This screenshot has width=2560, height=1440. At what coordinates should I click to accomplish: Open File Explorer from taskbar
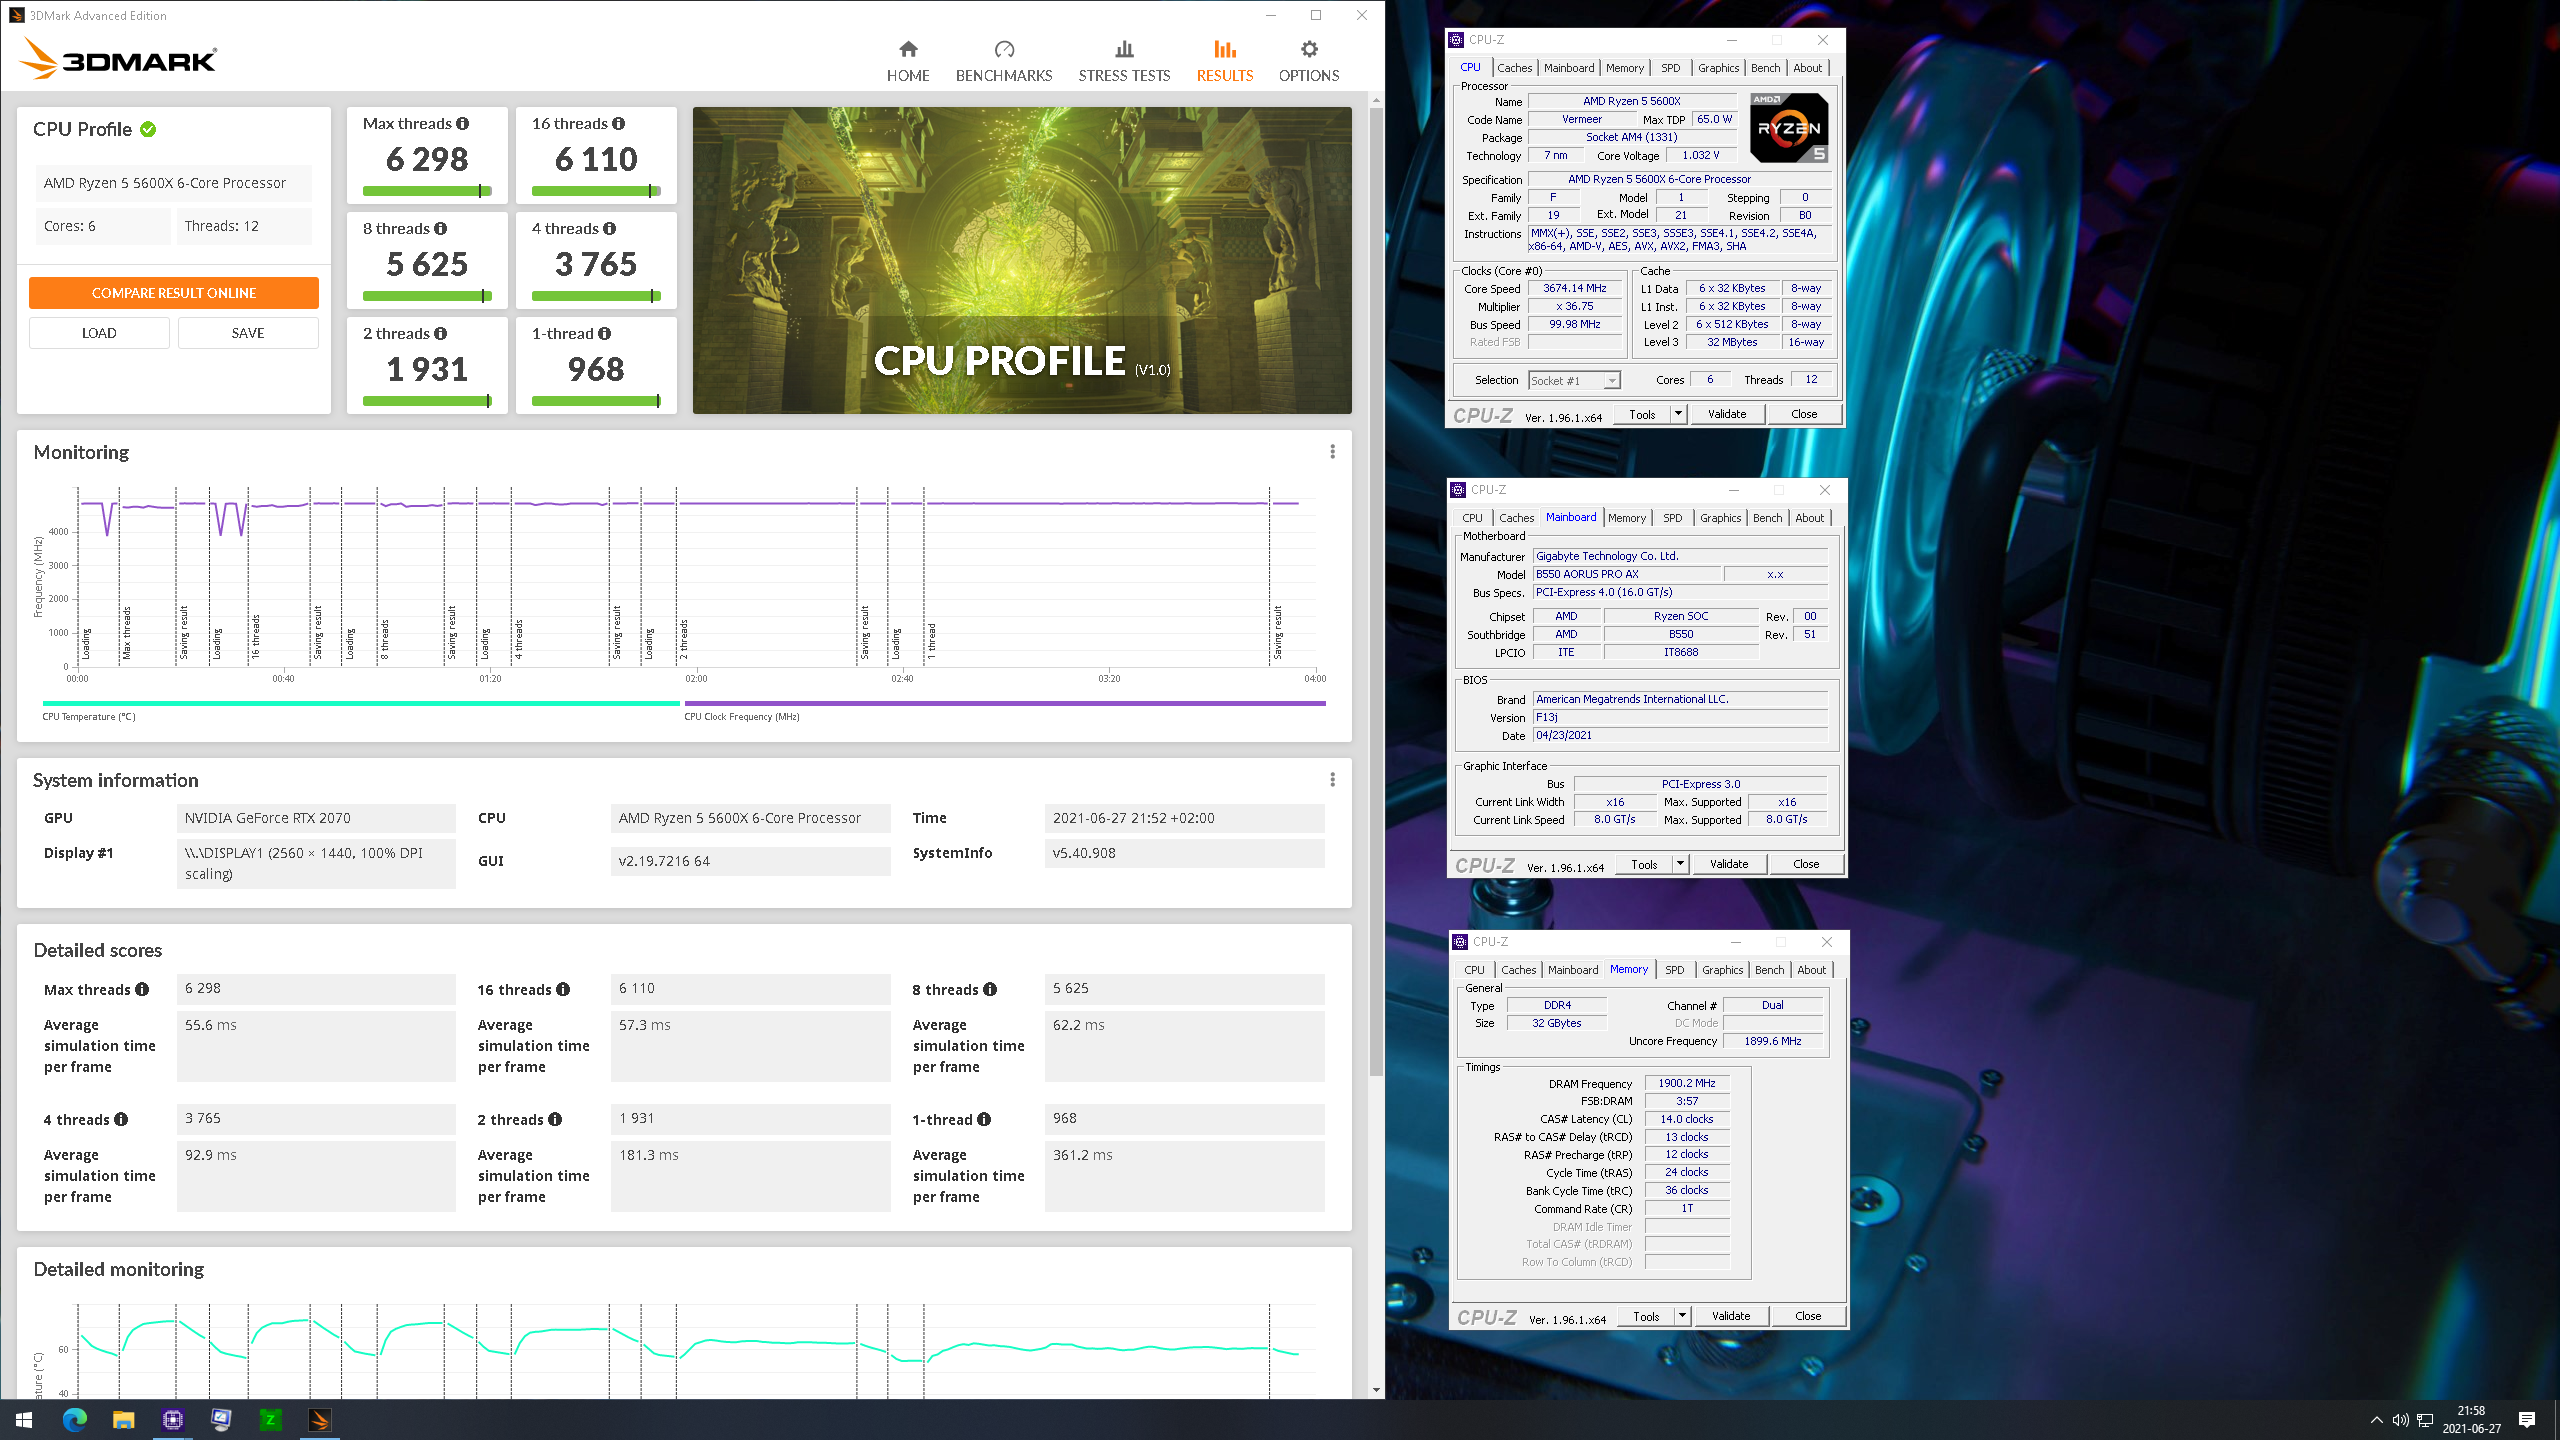[x=123, y=1420]
